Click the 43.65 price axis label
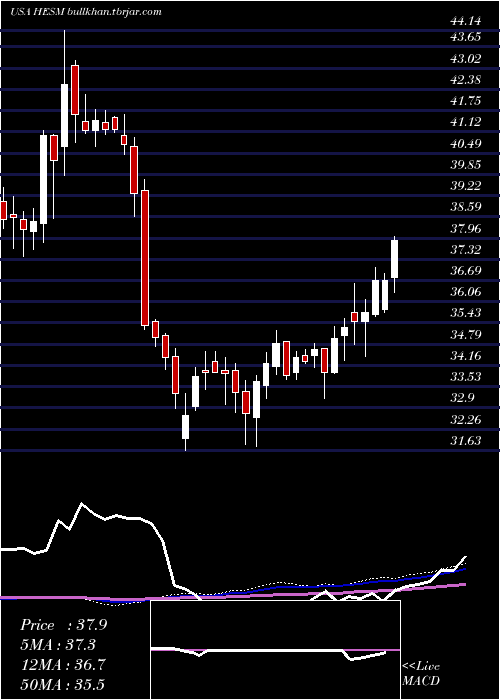The width and height of the screenshot is (500, 700). pyautogui.click(x=466, y=37)
